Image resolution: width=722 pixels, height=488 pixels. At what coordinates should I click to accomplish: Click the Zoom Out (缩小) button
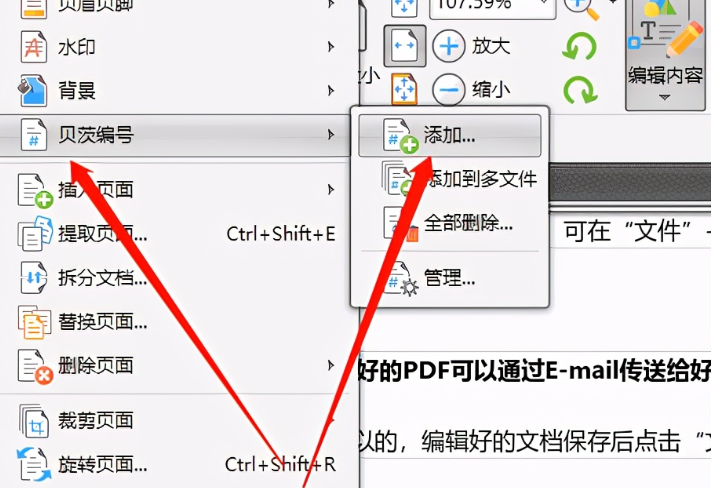click(472, 89)
